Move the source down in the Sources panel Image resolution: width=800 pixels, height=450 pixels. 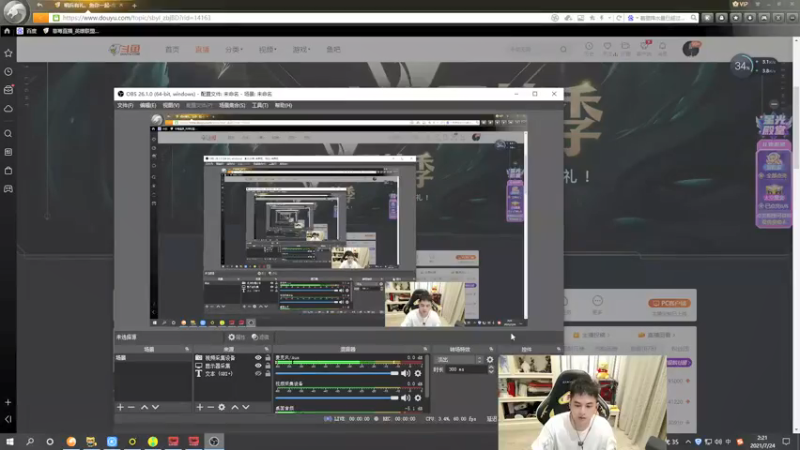[x=246, y=407]
